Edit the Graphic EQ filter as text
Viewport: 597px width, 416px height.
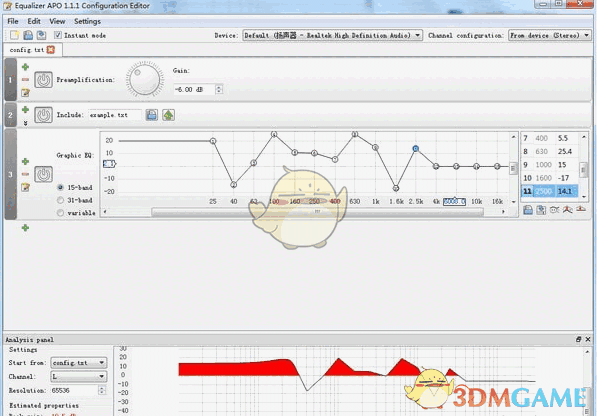pos(25,187)
